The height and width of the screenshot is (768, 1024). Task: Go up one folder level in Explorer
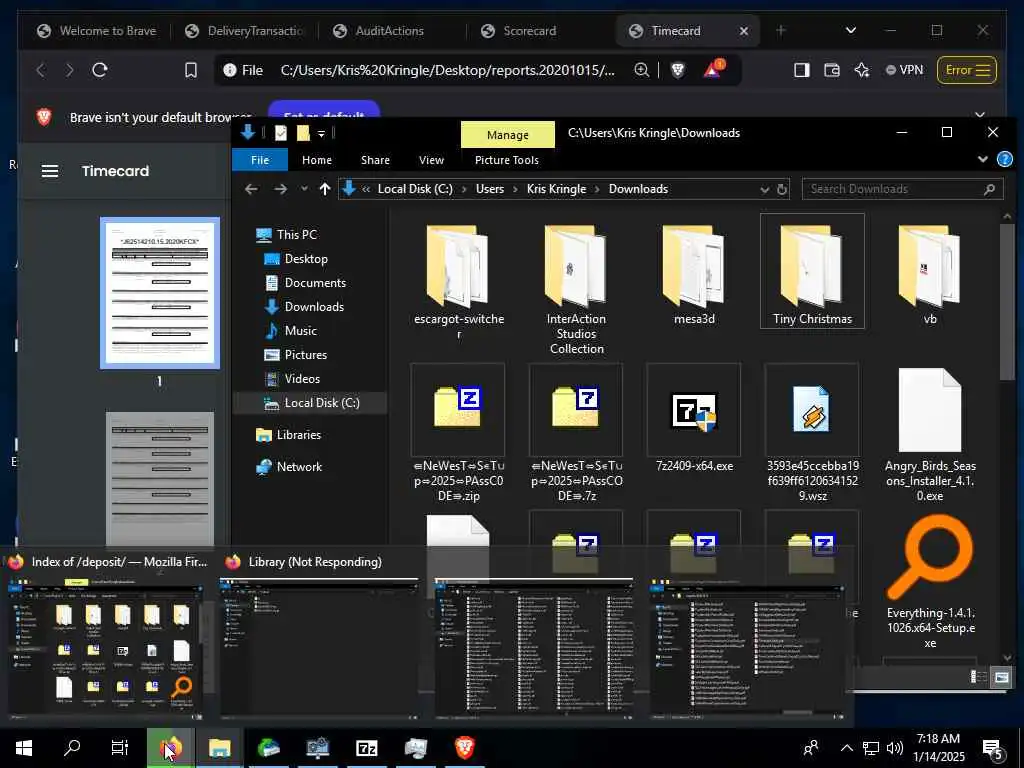[x=325, y=189]
